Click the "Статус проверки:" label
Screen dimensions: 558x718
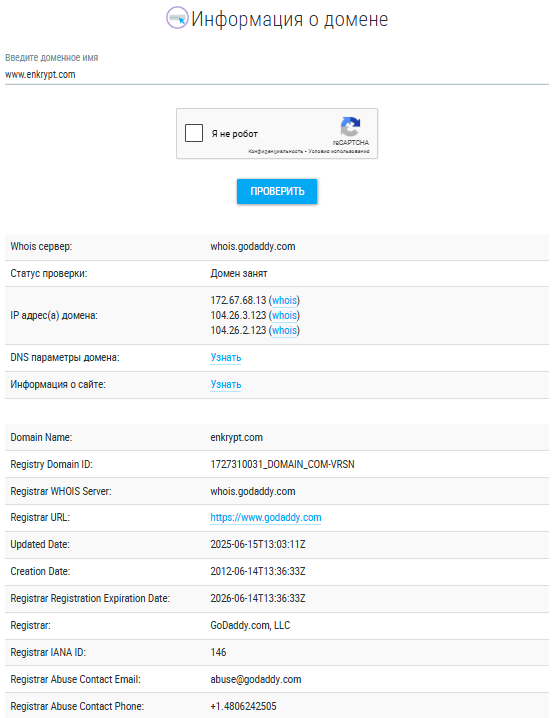(x=49, y=273)
